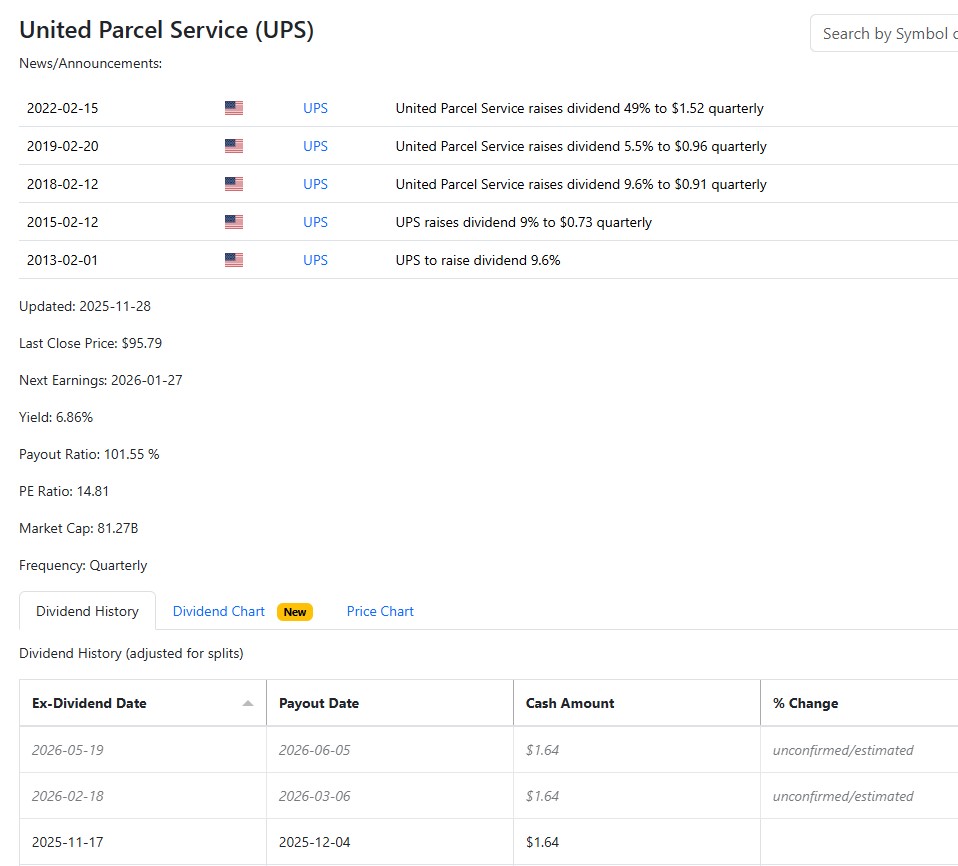
Task: Open the UPS link for the 49% dividend raise
Action: 315,108
